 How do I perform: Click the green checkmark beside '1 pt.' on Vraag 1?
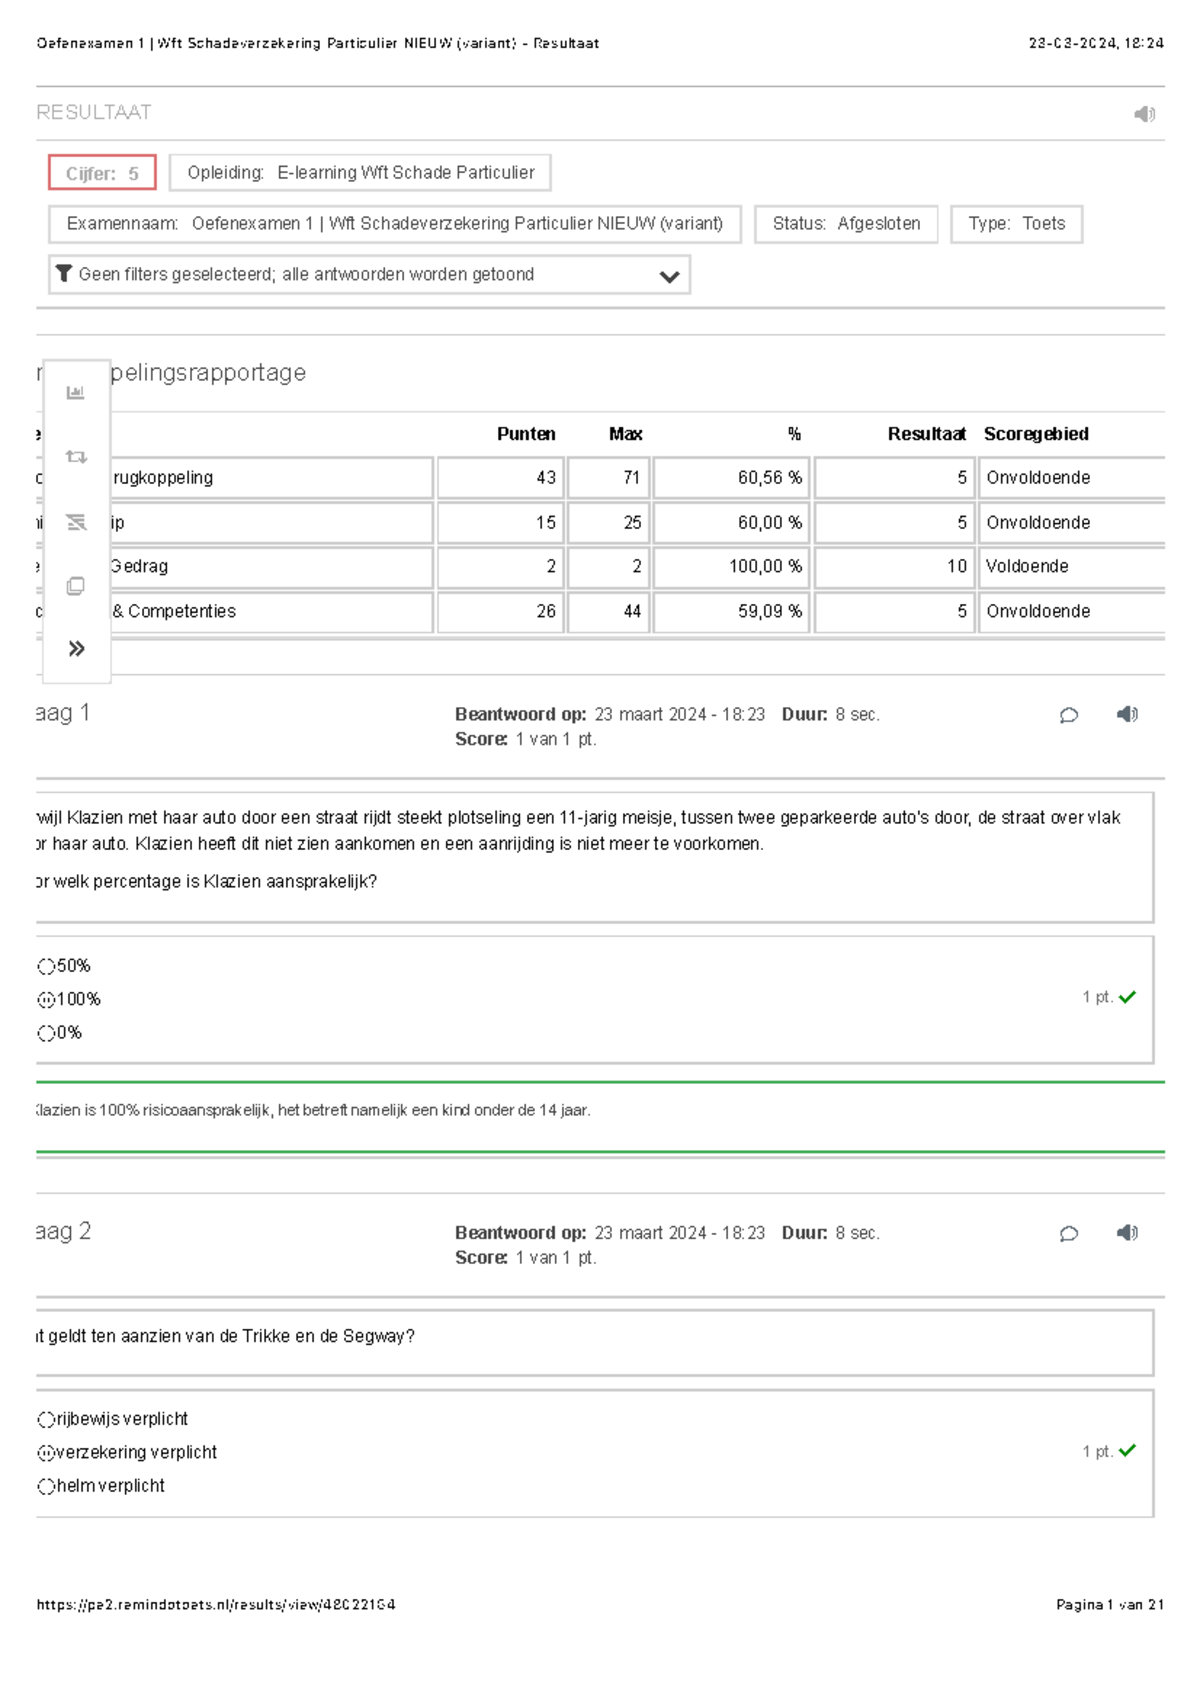pyautogui.click(x=1129, y=997)
